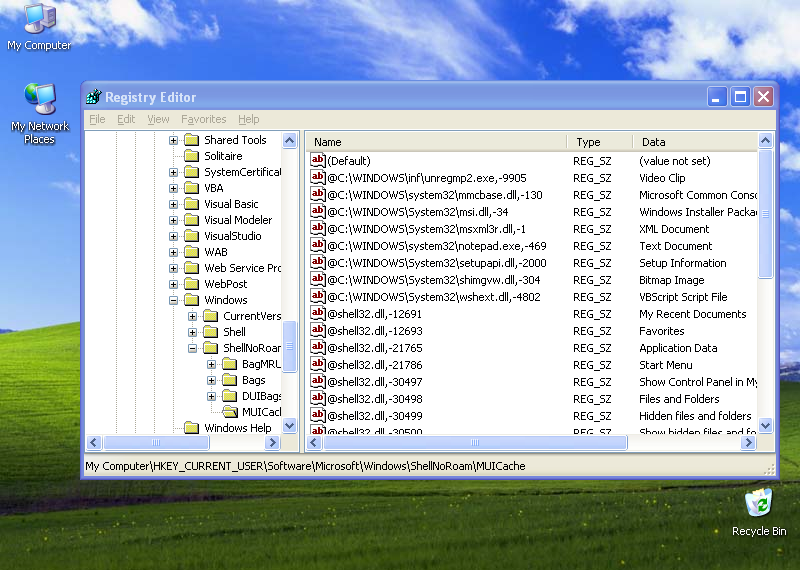The image size is (800, 570).
Task: Click the Shared Tools folder icon
Action: click(x=191, y=140)
